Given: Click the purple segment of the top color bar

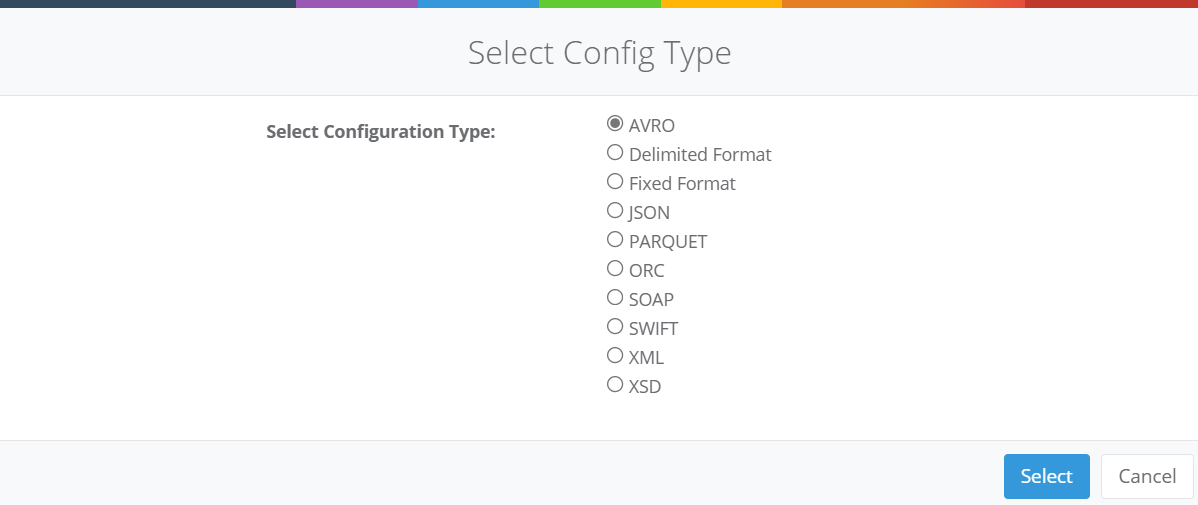Looking at the screenshot, I should pos(356,3).
